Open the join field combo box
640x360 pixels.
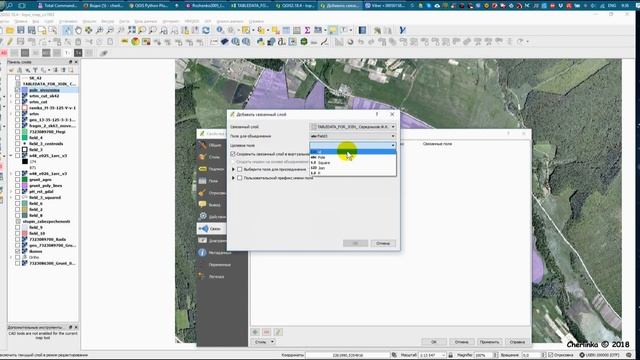click(x=353, y=136)
